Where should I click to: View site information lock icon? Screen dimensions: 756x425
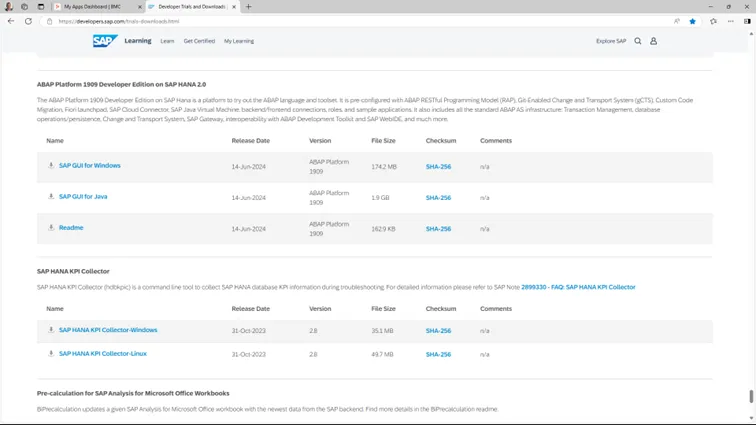point(49,21)
